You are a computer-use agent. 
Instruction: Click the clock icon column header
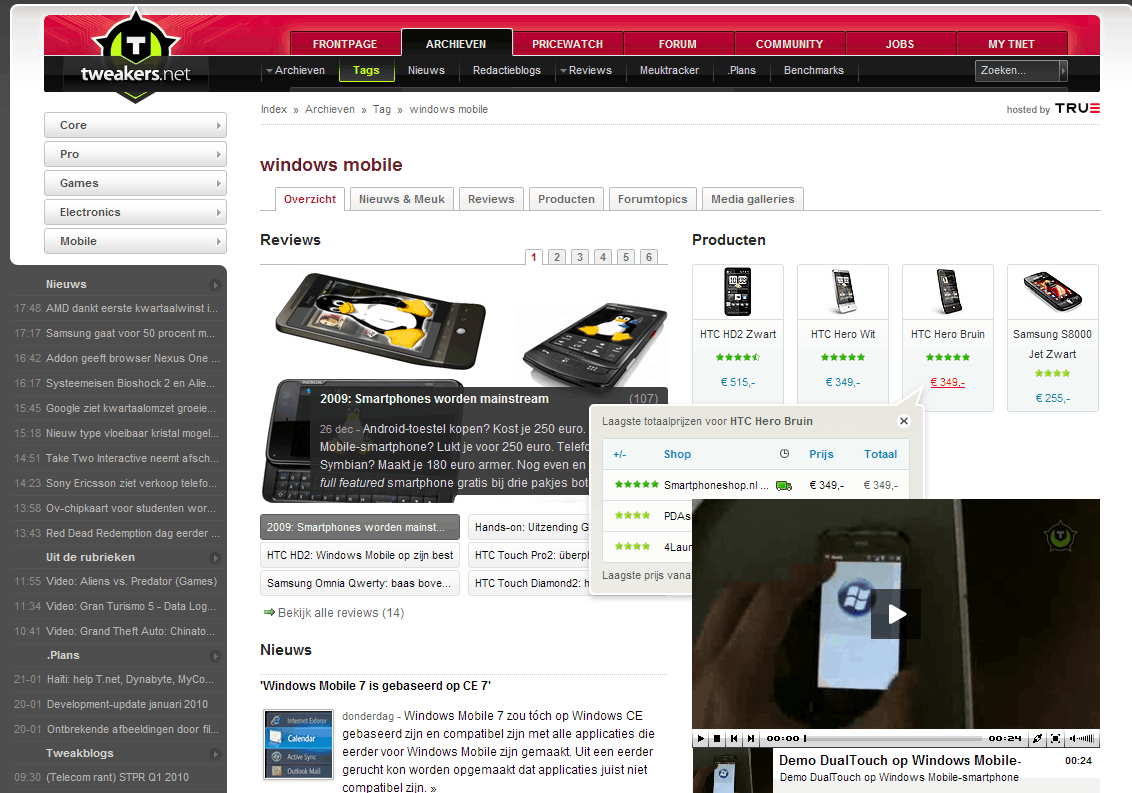784,454
